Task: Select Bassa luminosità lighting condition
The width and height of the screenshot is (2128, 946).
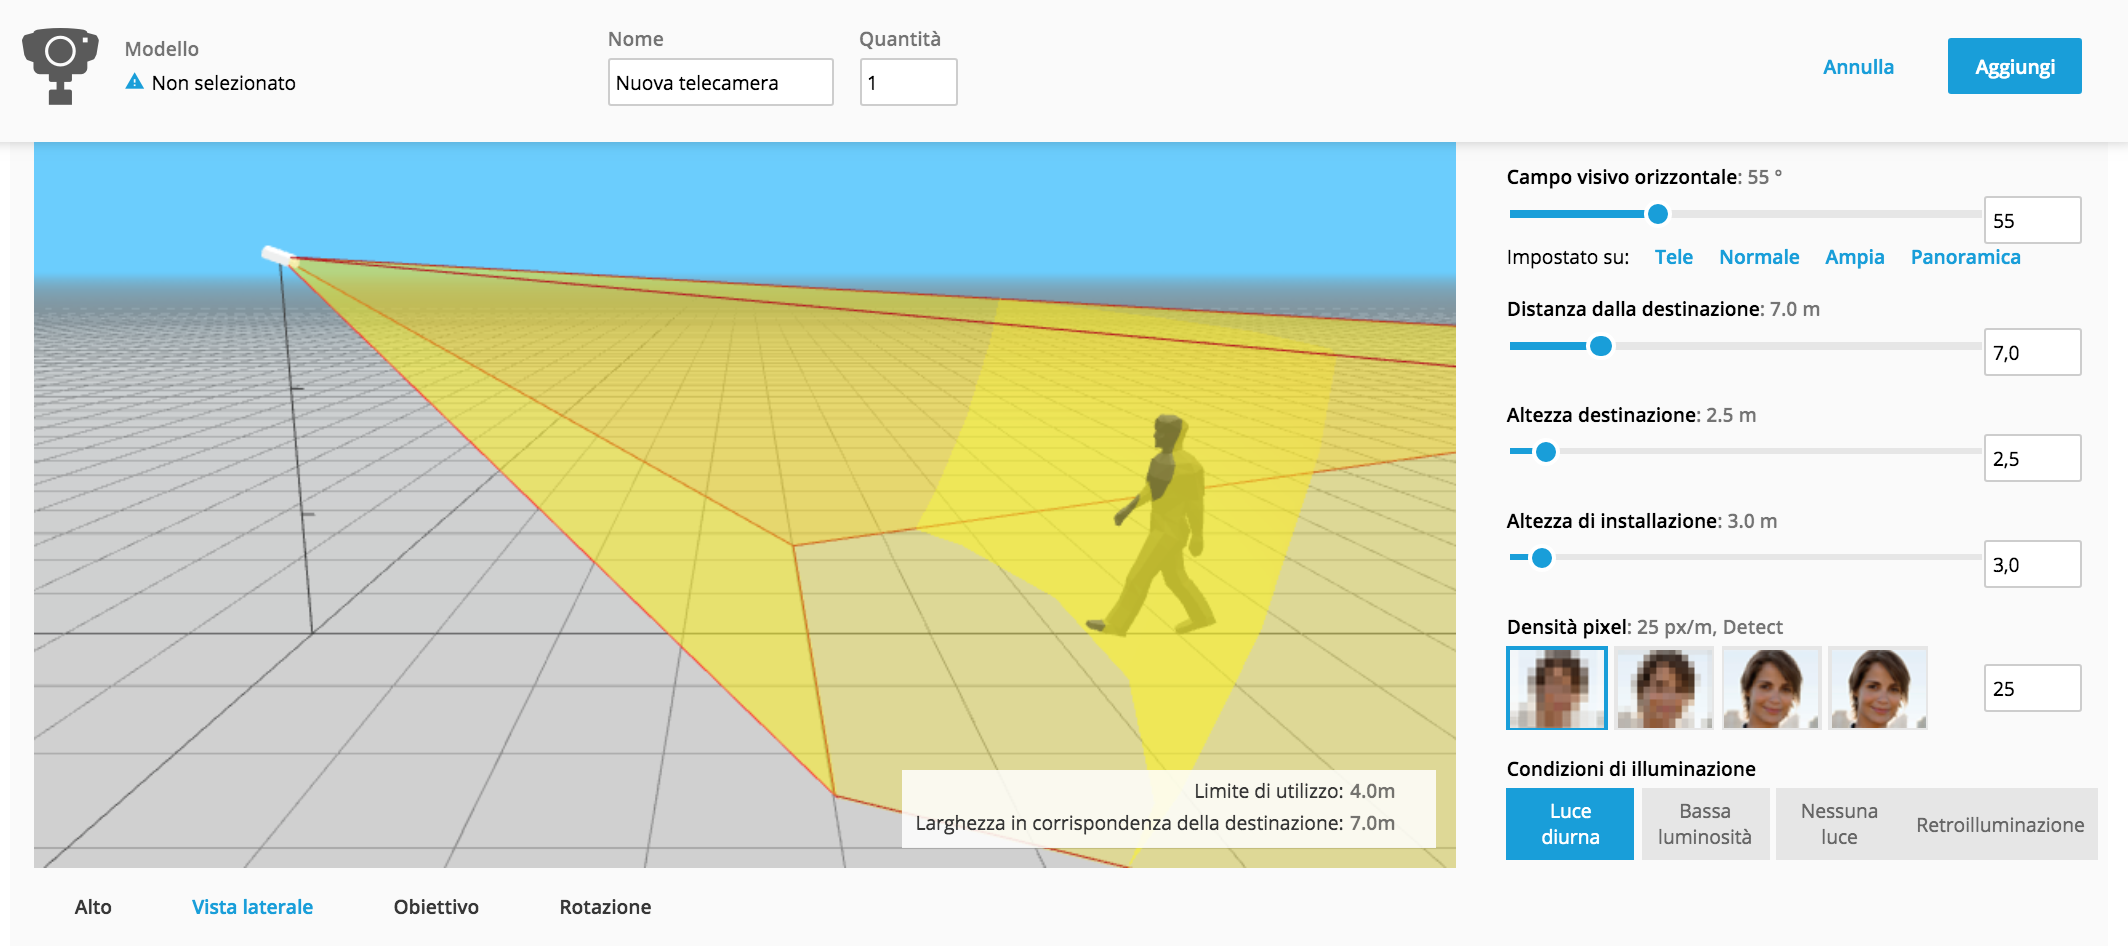Action: (1704, 824)
